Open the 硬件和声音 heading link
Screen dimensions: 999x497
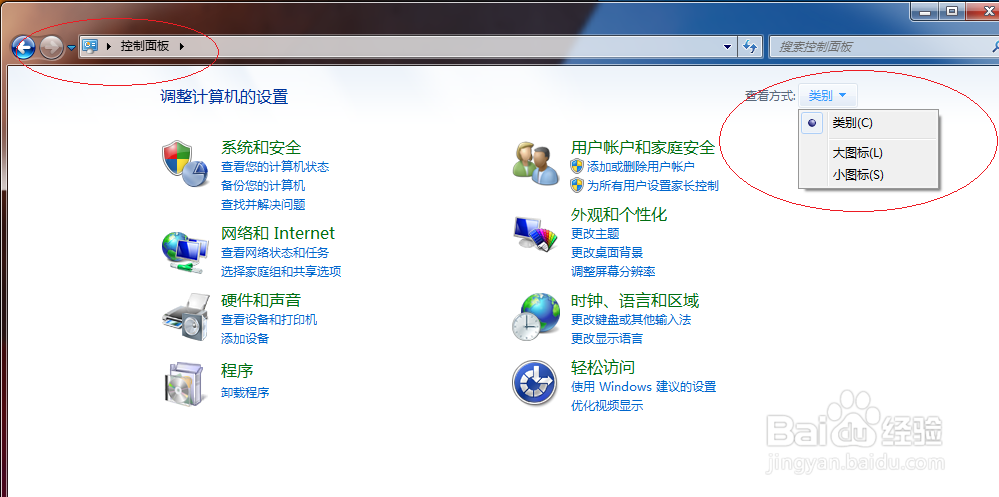(261, 300)
